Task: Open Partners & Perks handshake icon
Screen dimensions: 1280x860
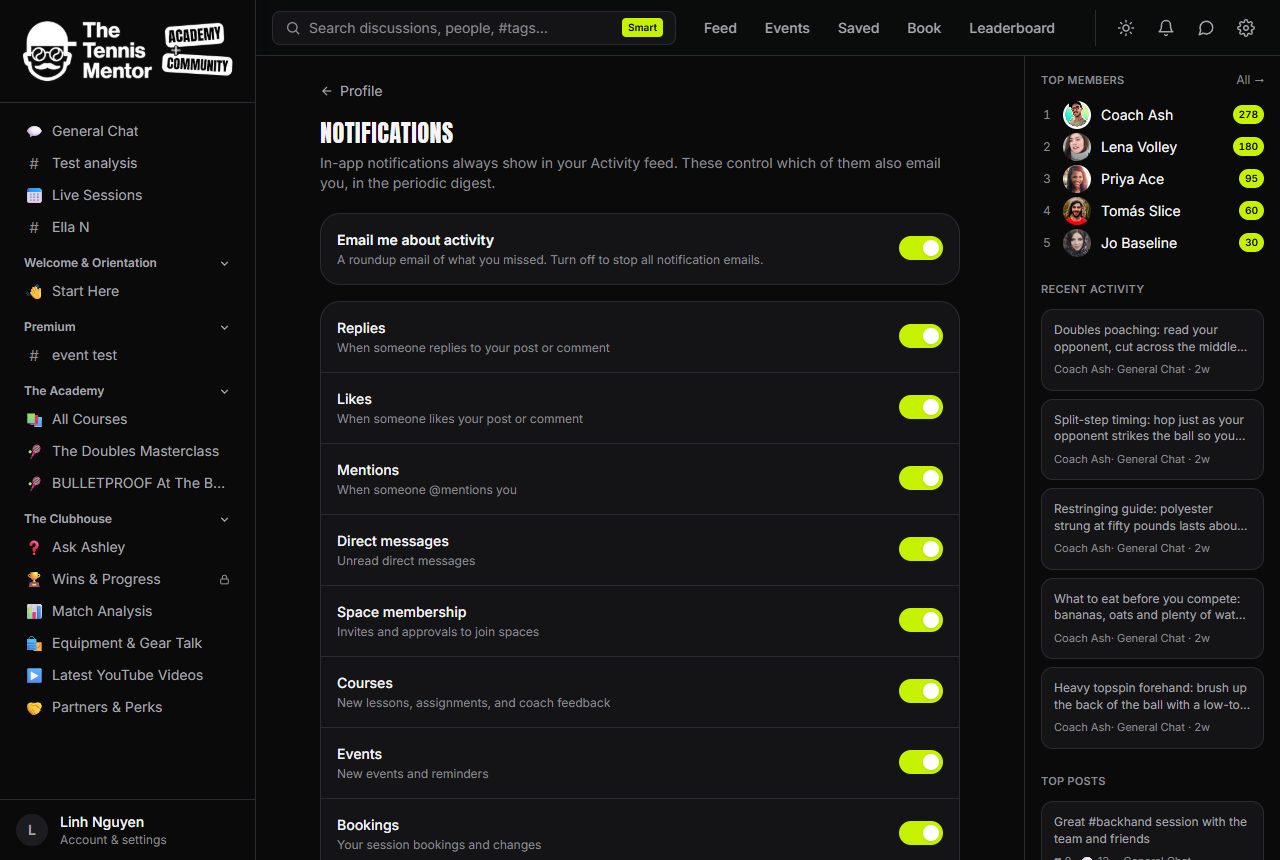Action: coord(34,707)
